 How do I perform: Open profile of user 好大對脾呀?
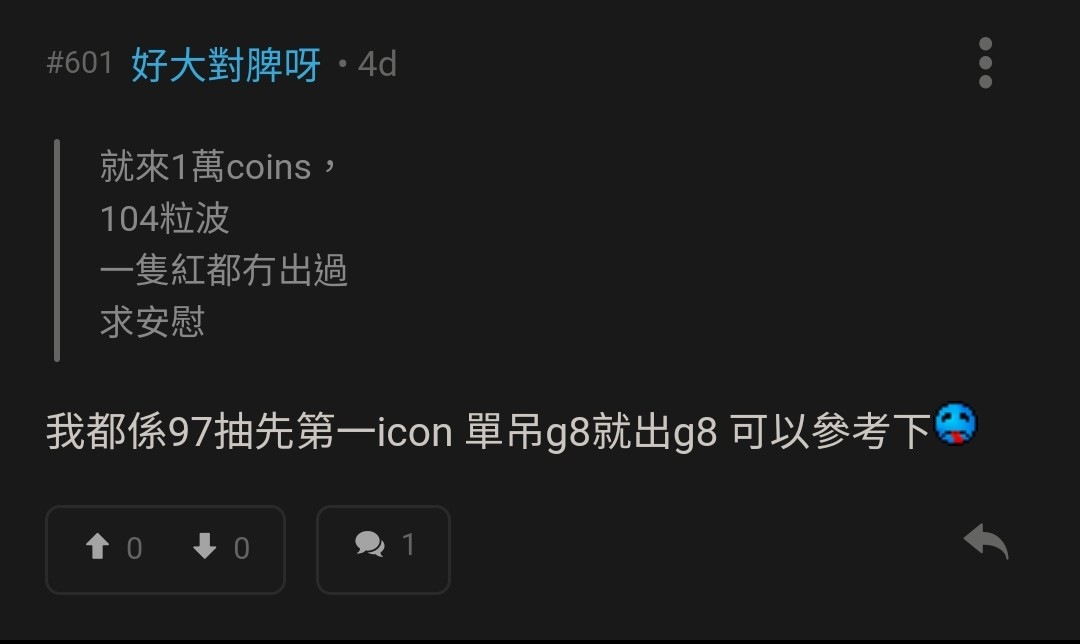click(x=226, y=65)
